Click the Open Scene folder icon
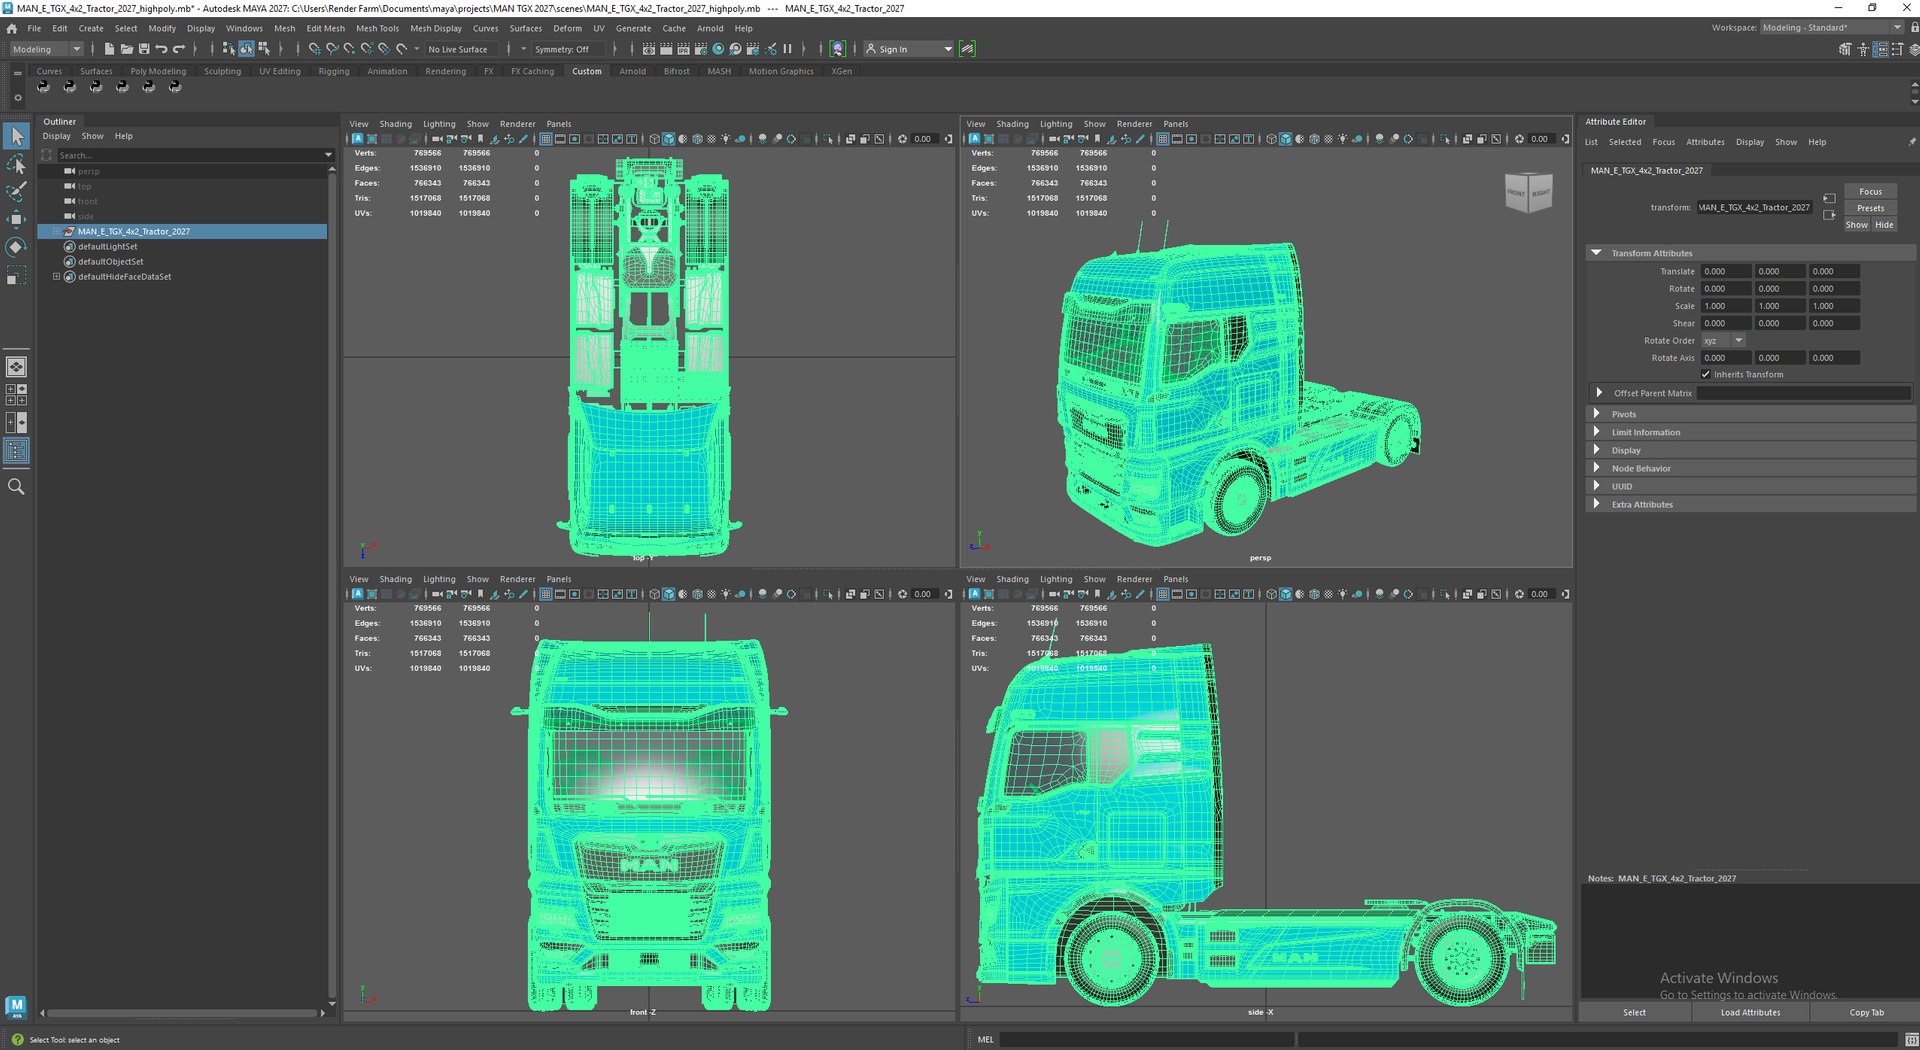 (x=126, y=49)
